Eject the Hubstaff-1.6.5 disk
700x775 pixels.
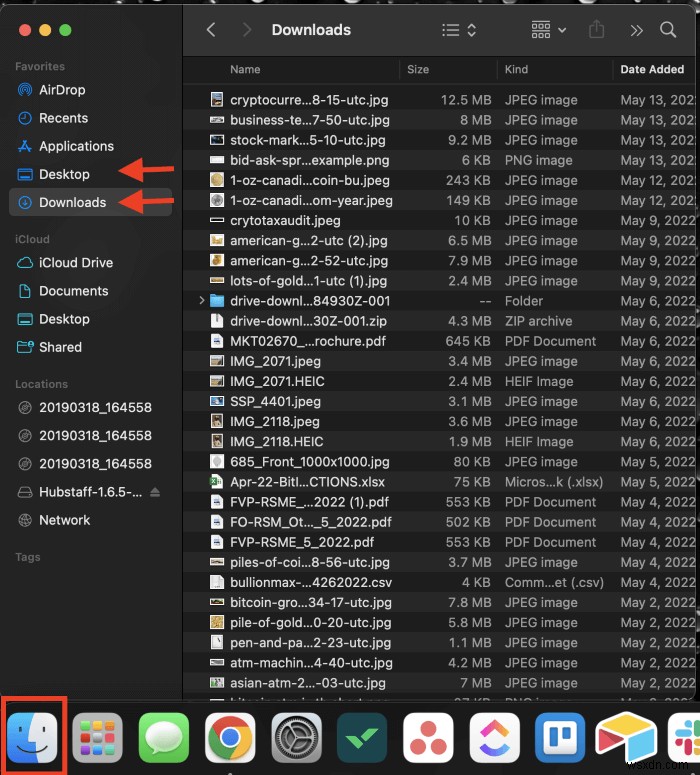click(x=155, y=492)
